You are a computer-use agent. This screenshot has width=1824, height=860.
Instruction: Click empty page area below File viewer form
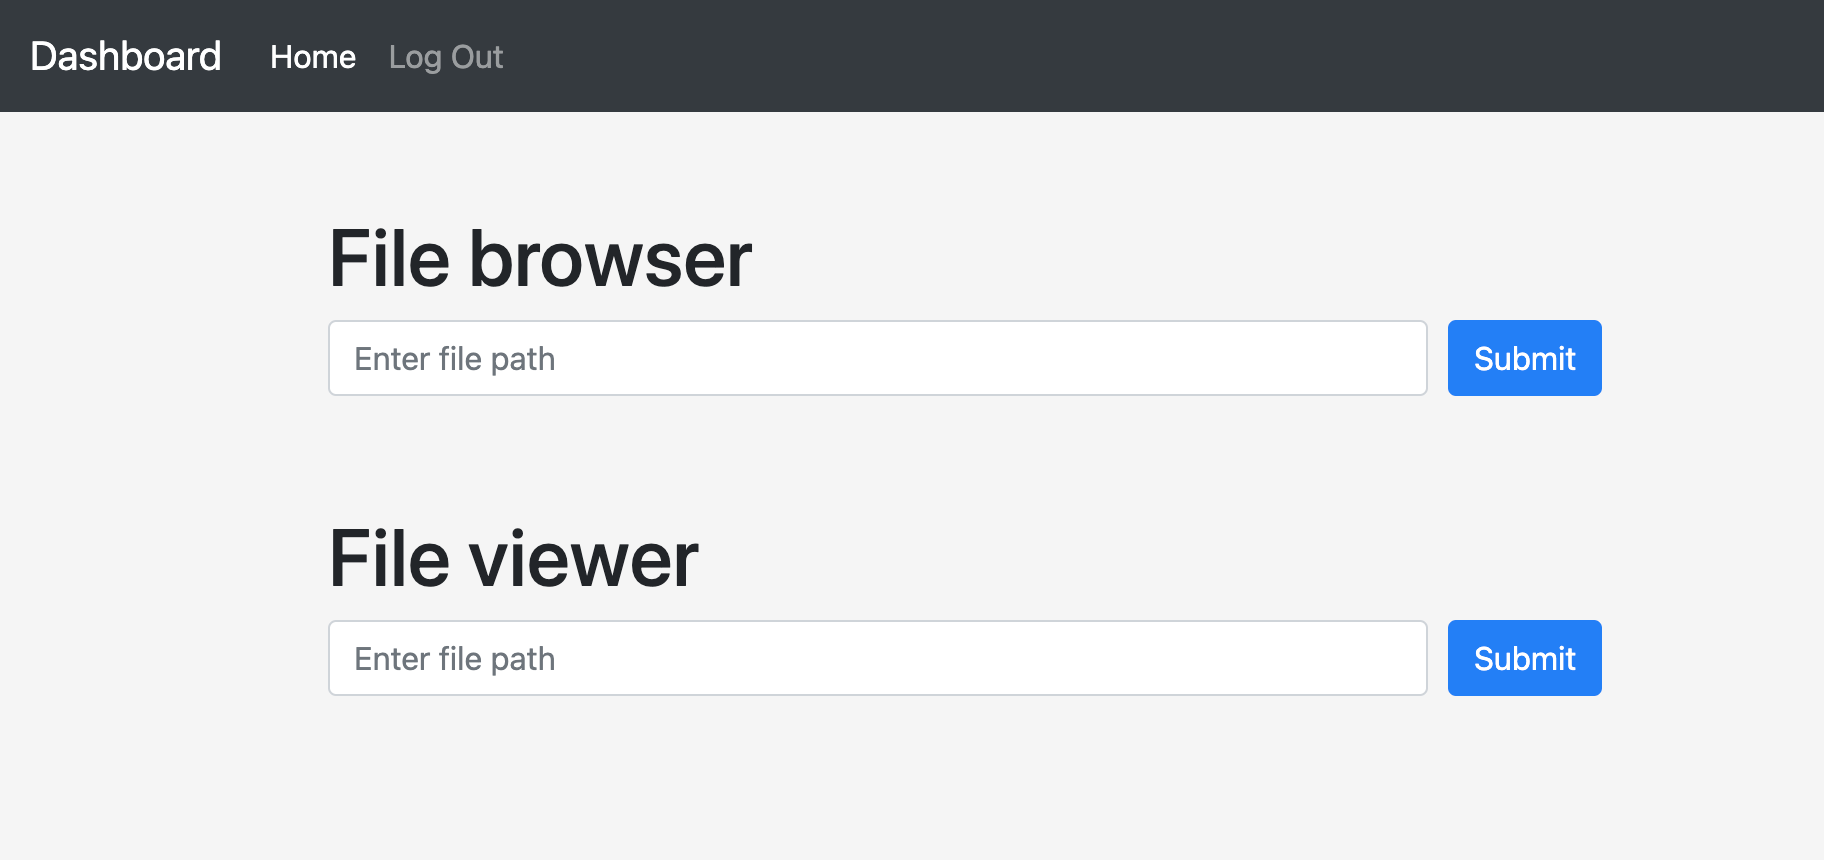(912, 780)
